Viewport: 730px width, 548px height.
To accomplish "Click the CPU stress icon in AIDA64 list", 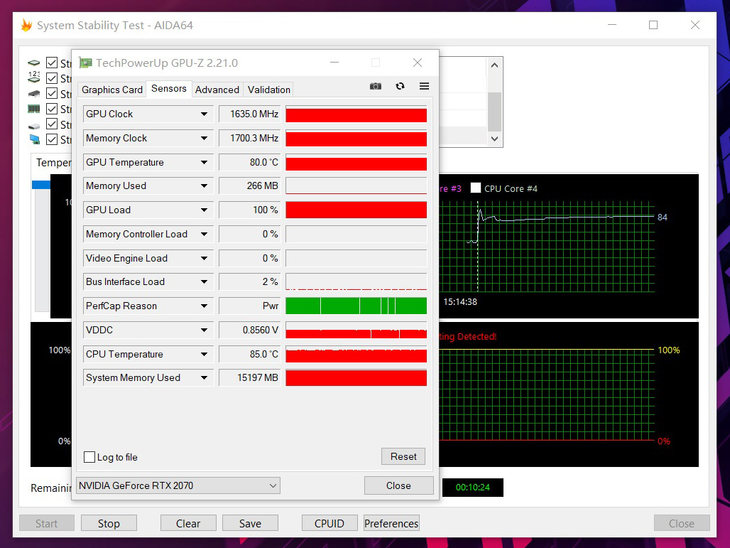I will click(34, 63).
